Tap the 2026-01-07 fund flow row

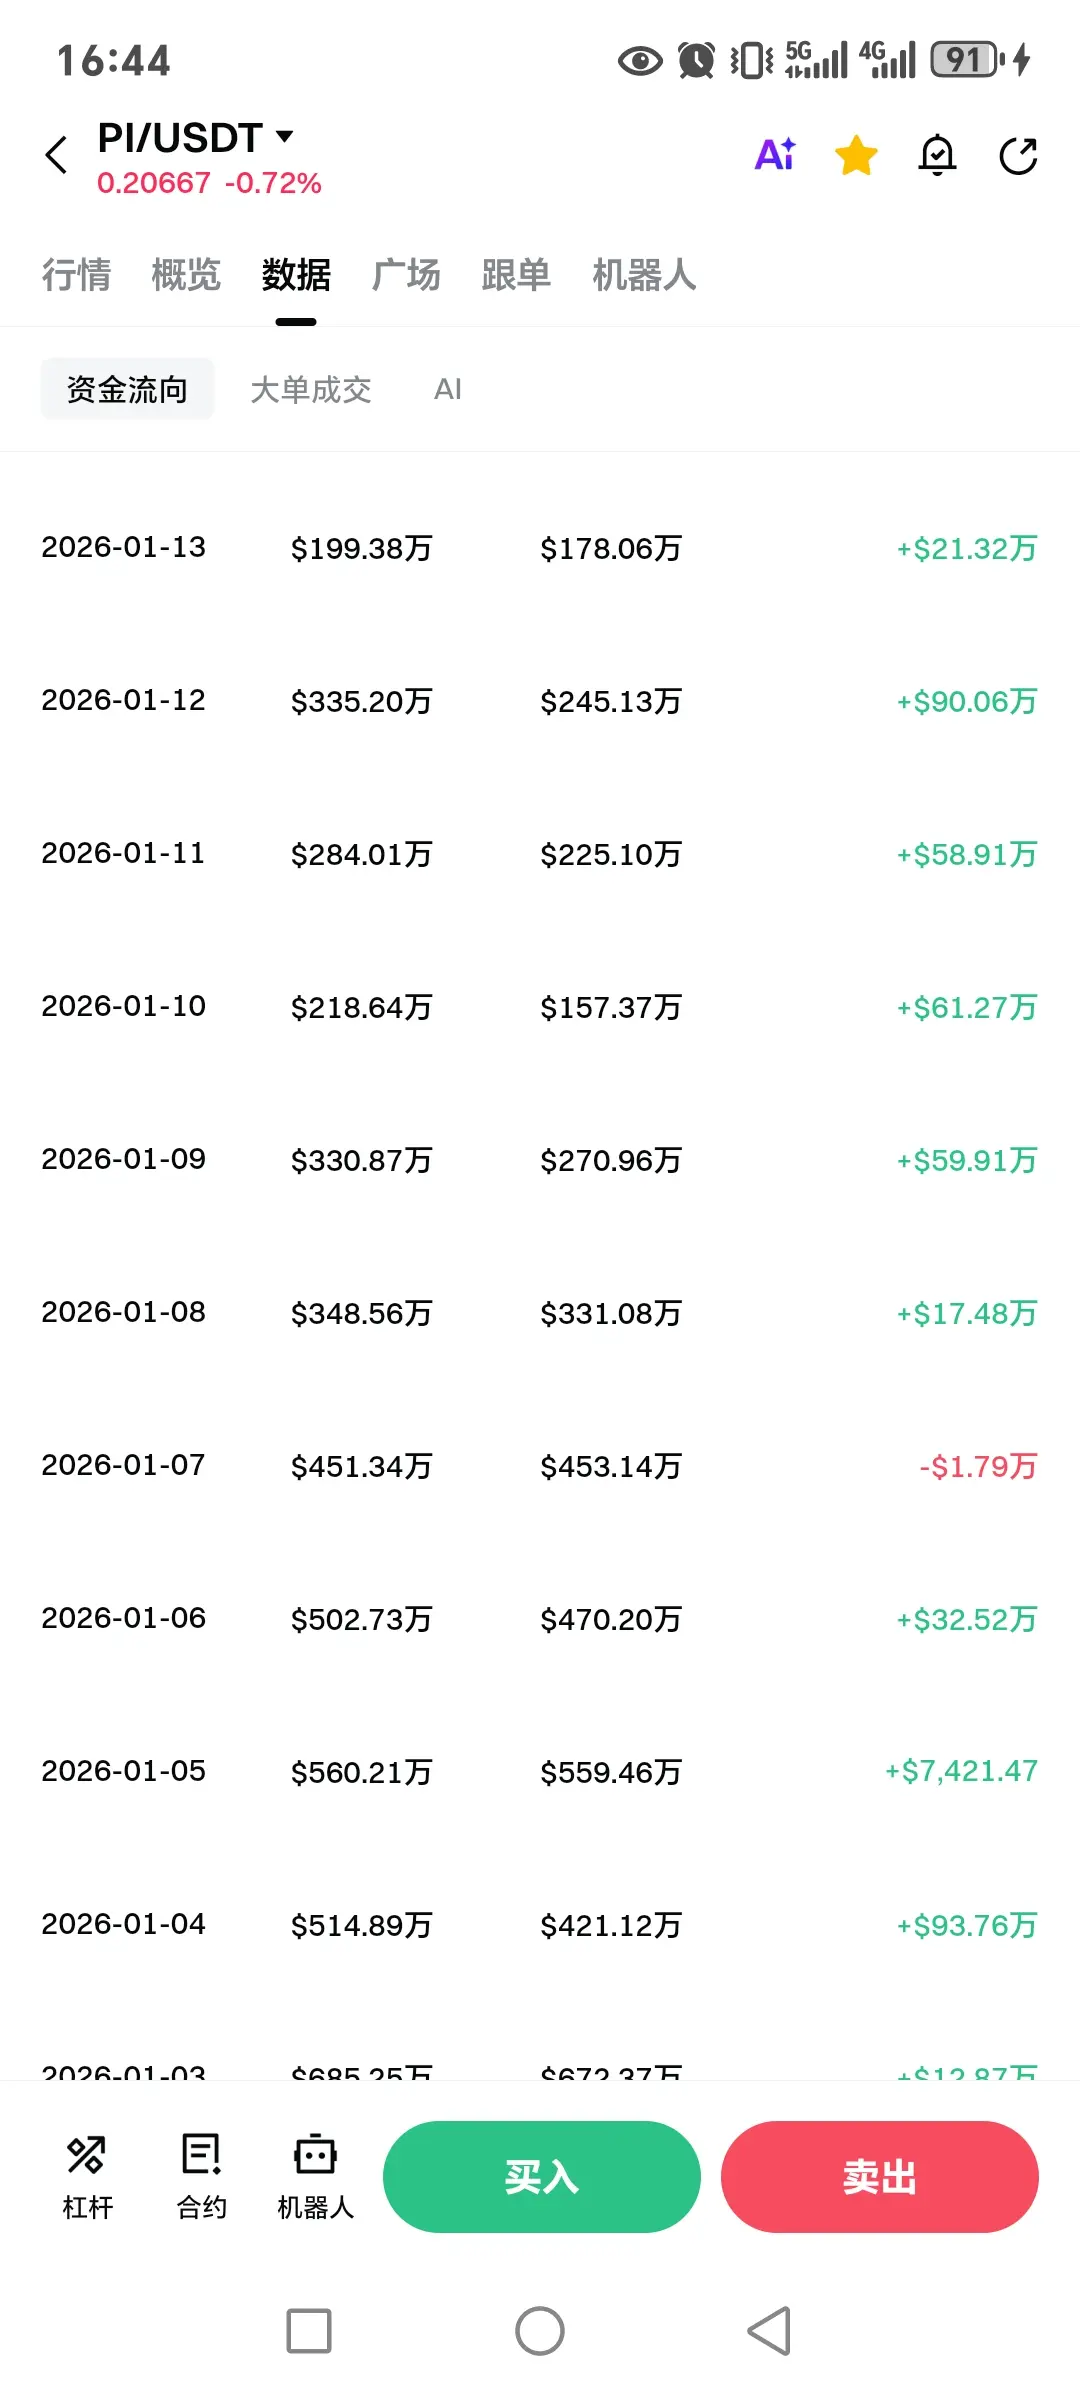pos(540,1466)
